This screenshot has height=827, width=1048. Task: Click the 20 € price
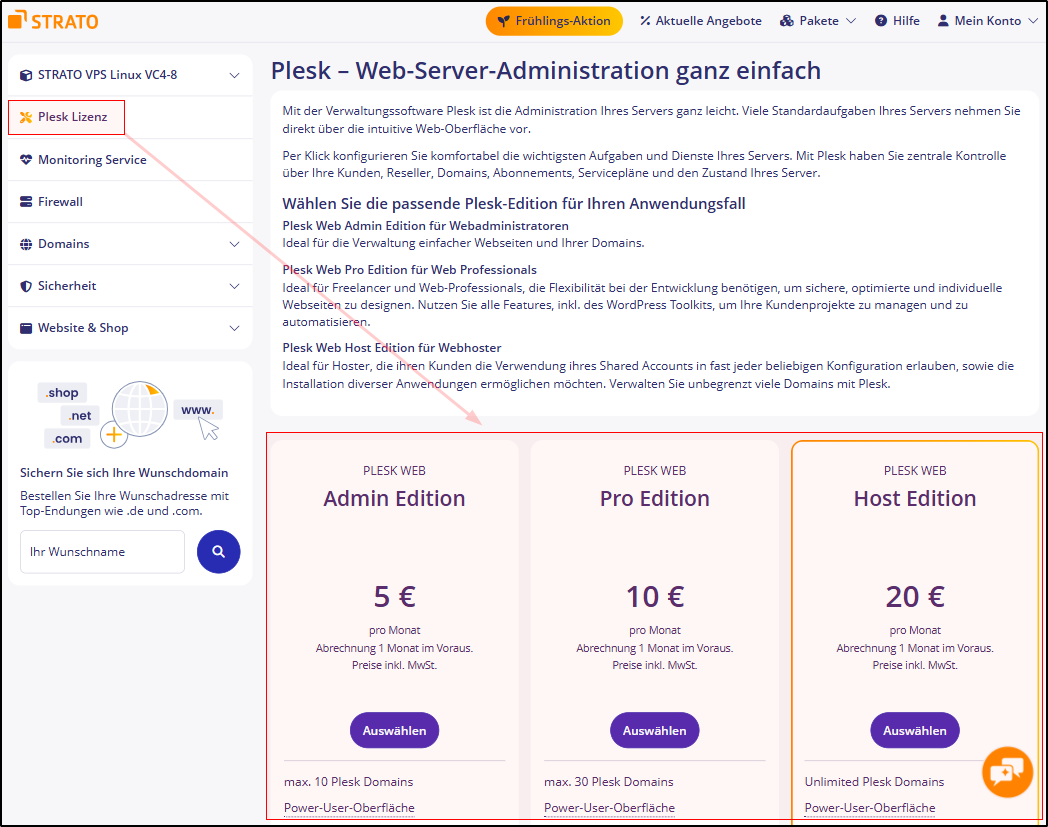coord(914,597)
